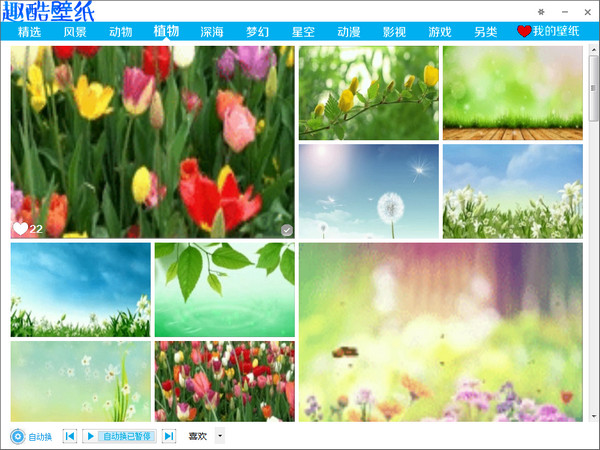Screen dimensions: 600x450
Task: Open the settings gear in title bar
Action: (x=541, y=12)
